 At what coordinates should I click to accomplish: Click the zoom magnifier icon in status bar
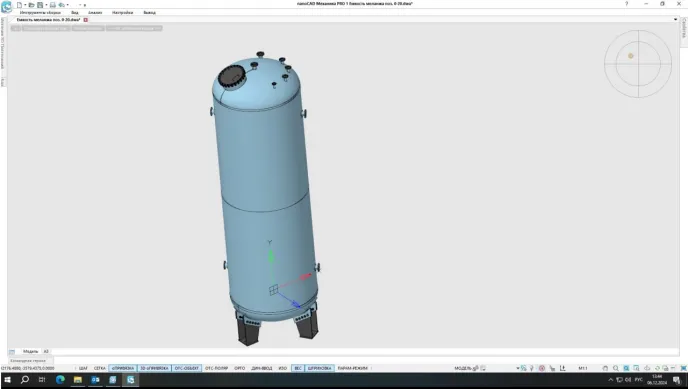(x=616, y=368)
